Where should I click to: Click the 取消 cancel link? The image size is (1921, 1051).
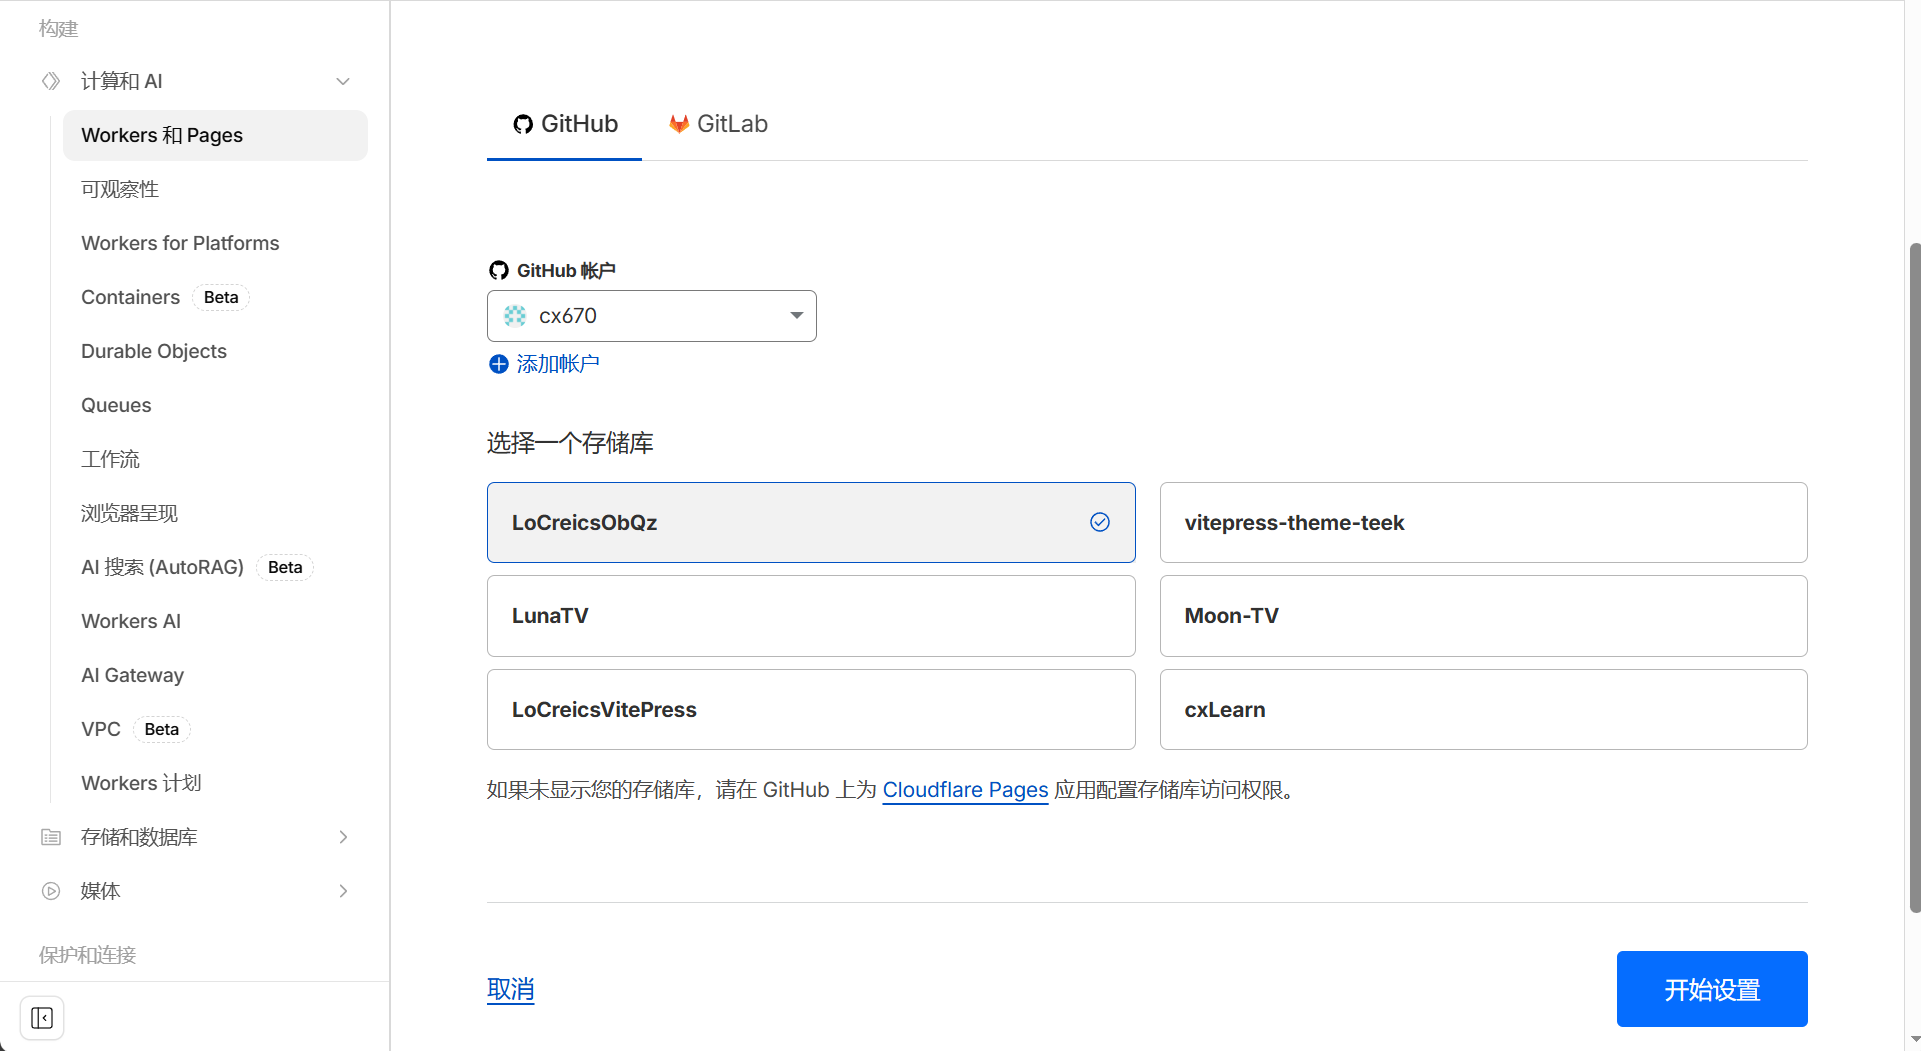[x=510, y=989]
